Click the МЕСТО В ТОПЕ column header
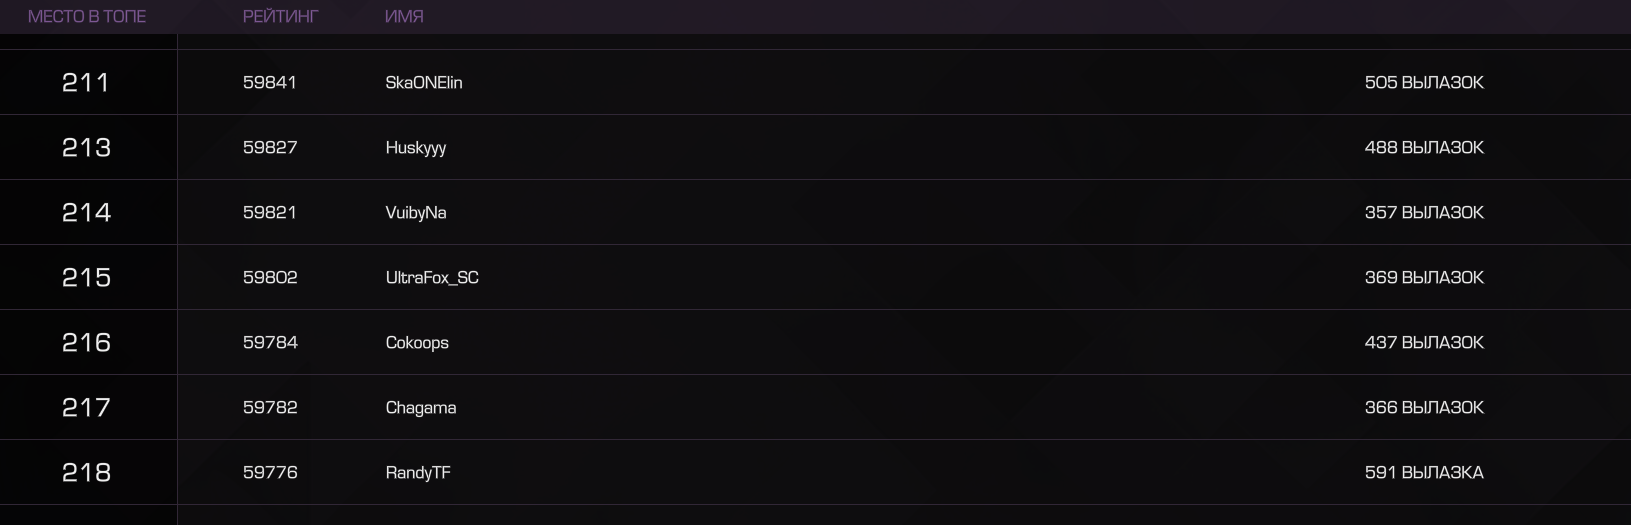 (x=87, y=17)
